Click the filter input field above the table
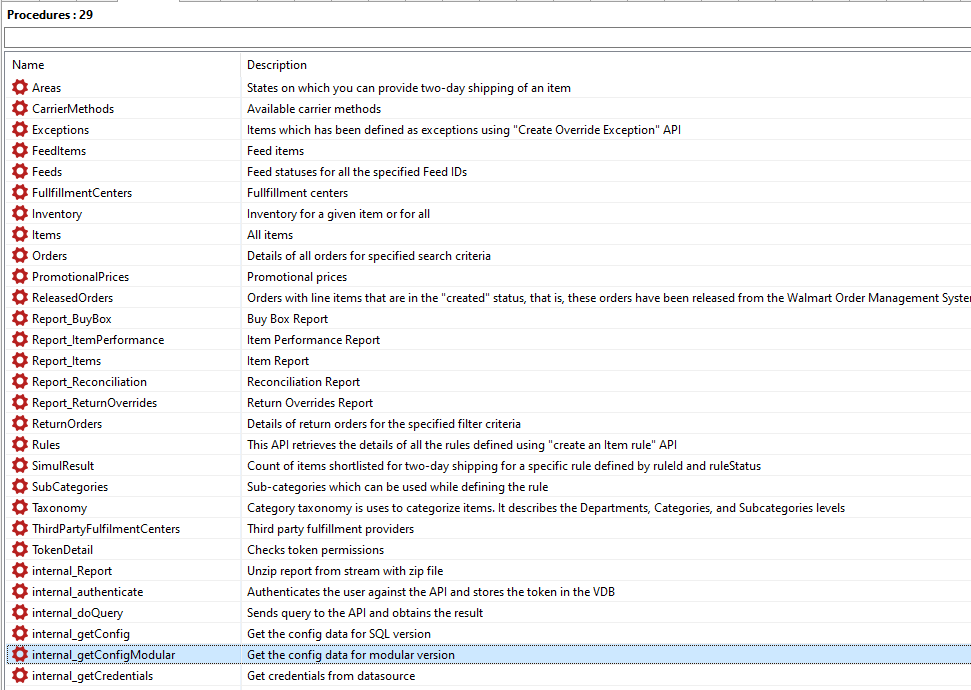Screen dimensions: 971x690 pos(486,37)
